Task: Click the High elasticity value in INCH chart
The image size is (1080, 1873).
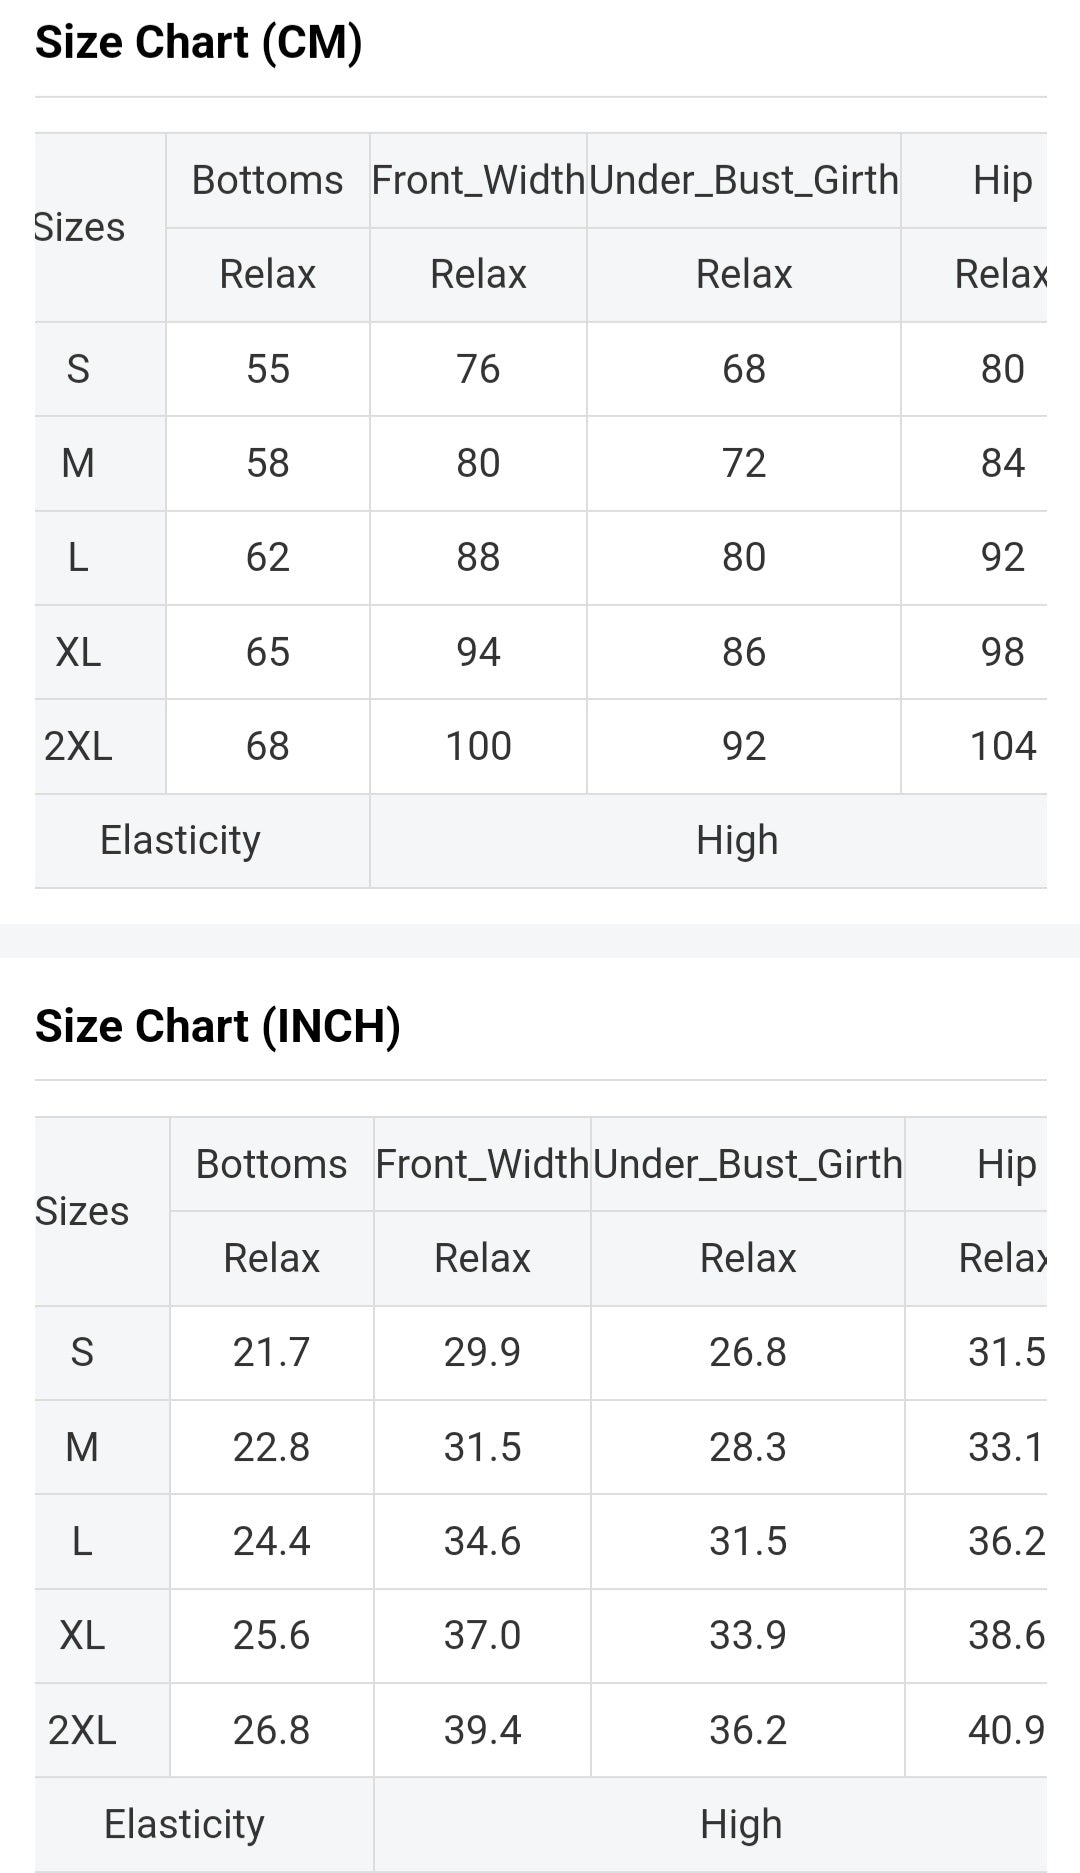Action: pyautogui.click(x=740, y=1825)
